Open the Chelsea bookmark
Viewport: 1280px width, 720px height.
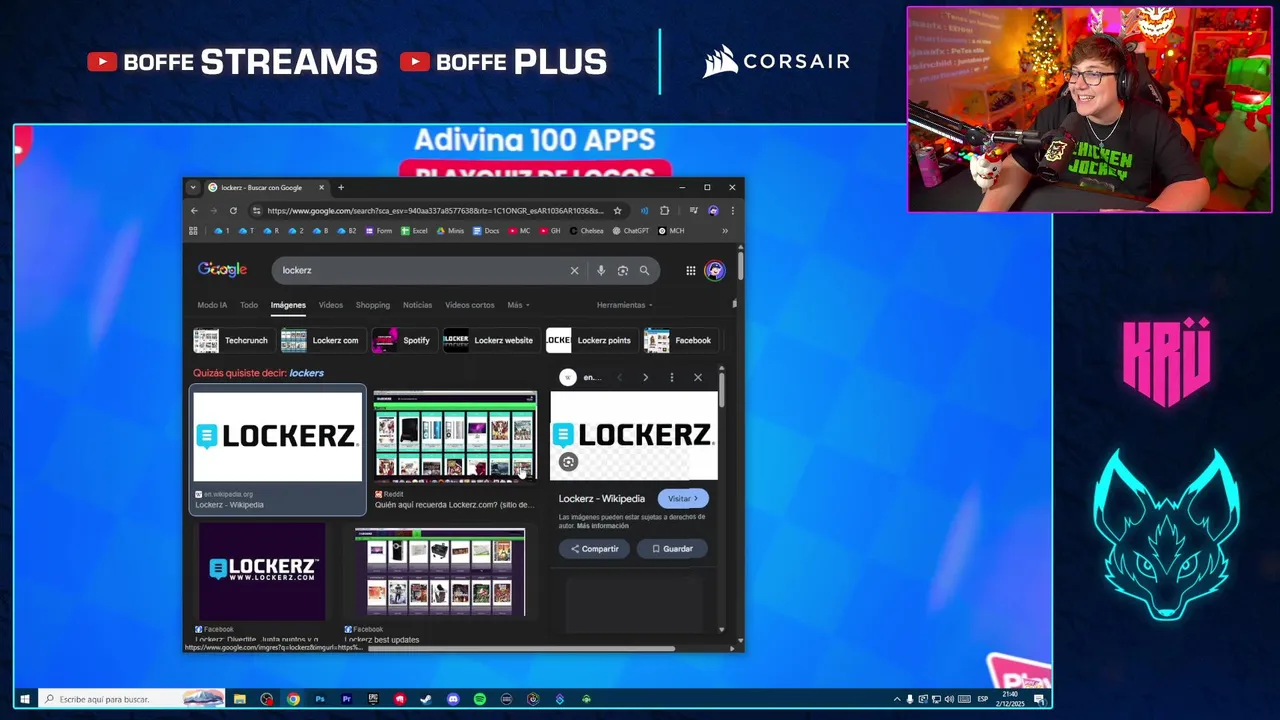coord(587,231)
